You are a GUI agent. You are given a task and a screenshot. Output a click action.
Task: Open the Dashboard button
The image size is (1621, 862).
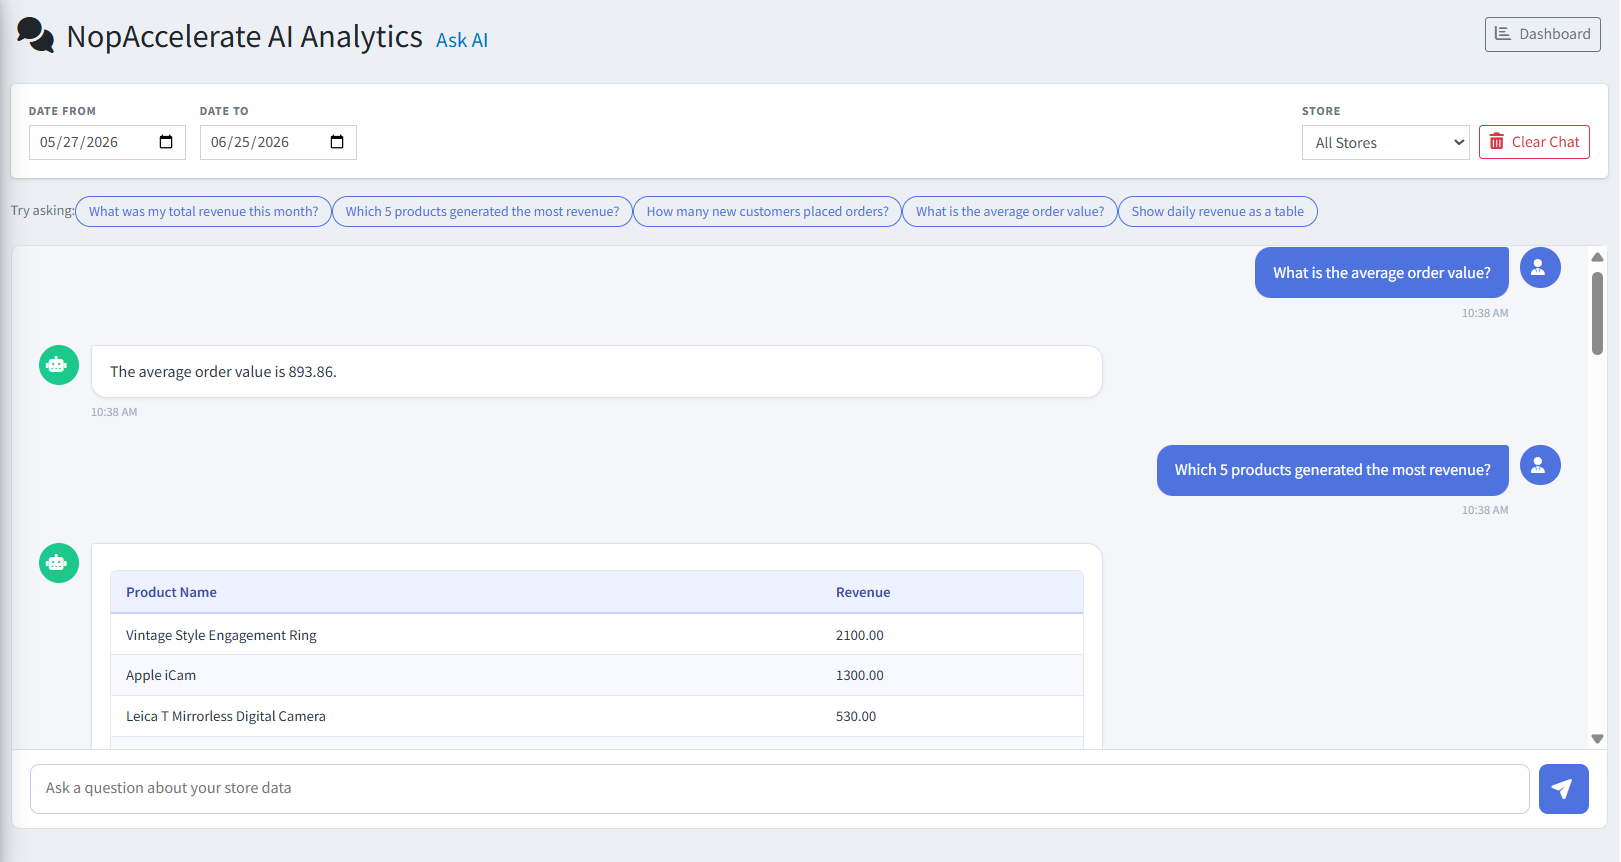pos(1542,34)
